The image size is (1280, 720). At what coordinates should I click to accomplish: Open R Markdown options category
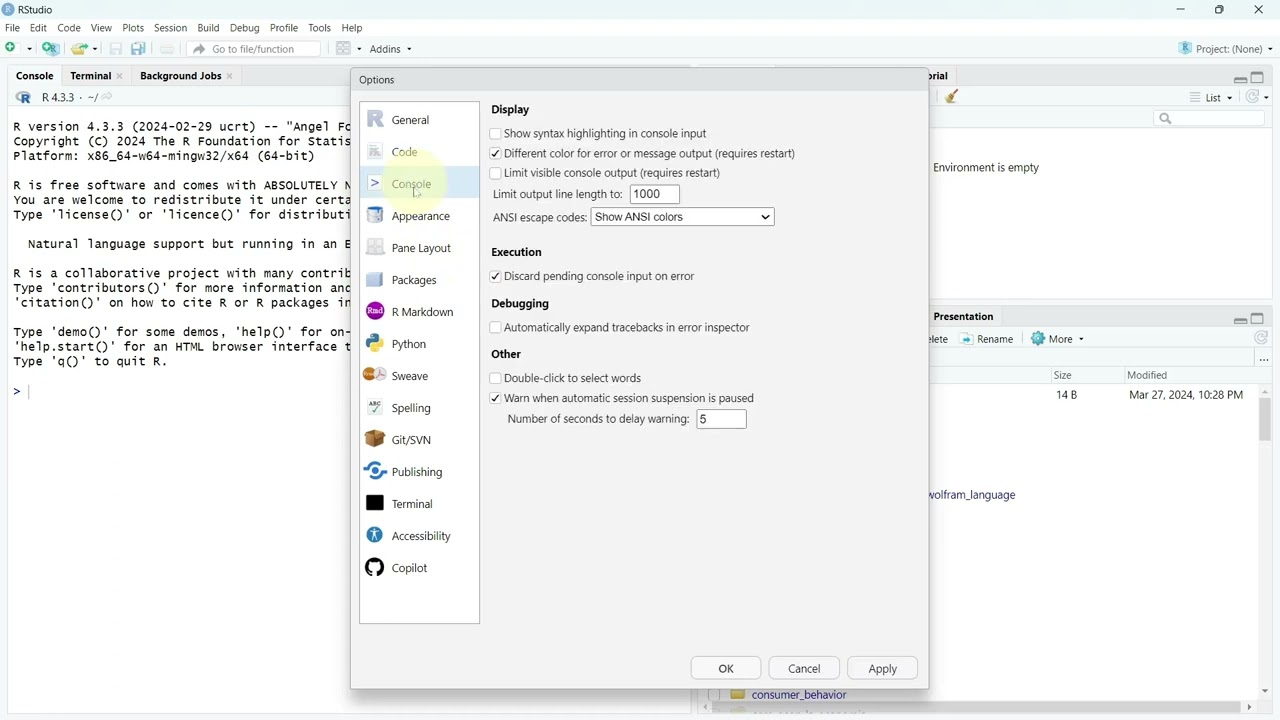tap(420, 312)
